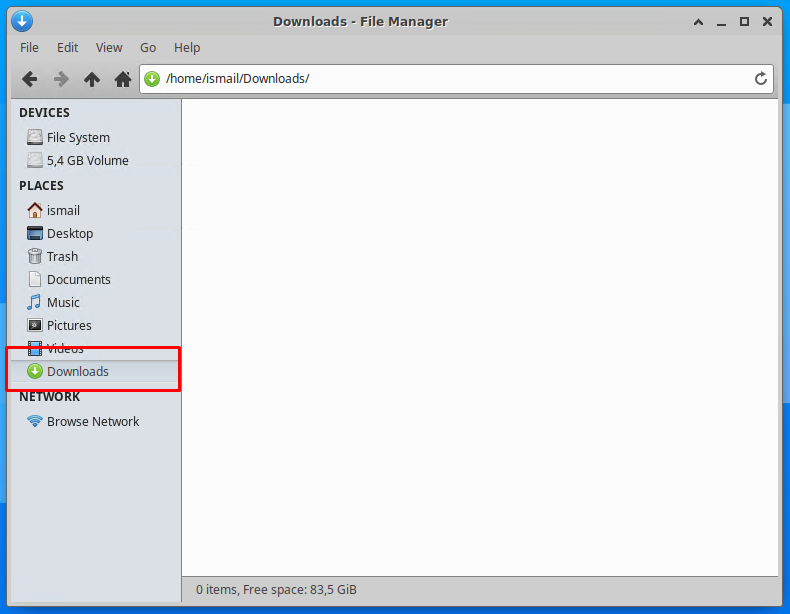Screen dimensions: 790x614
Task: Open Trash label in Places
Action: pos(62,256)
